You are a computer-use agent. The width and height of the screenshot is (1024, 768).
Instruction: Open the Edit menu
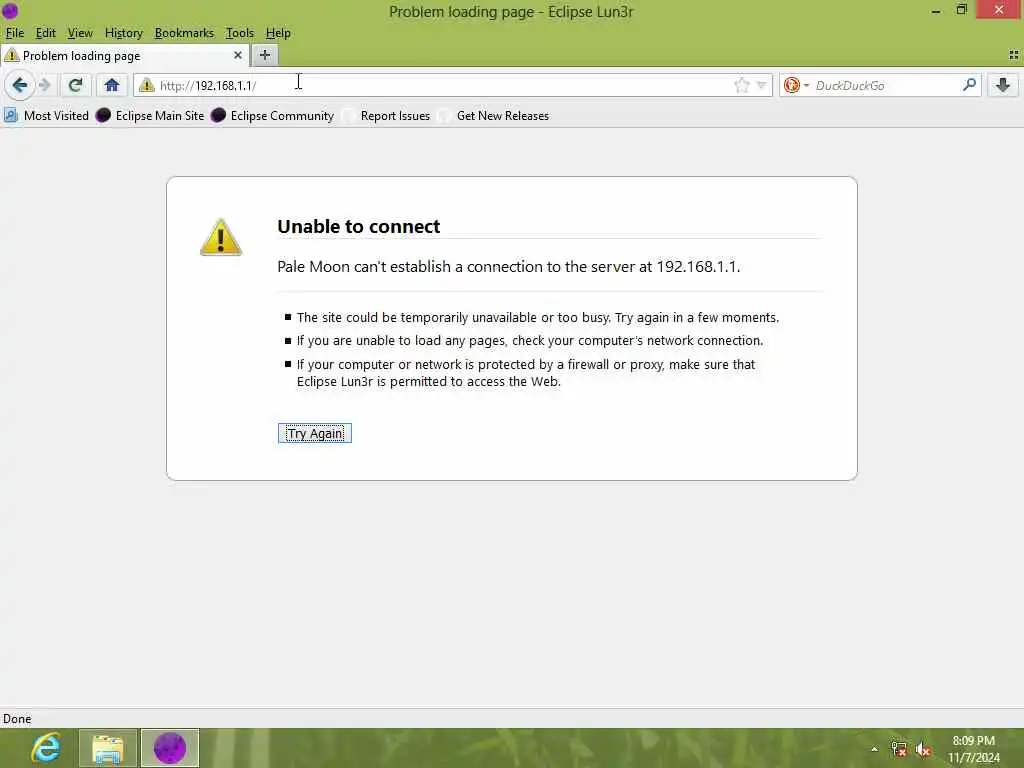(x=45, y=33)
